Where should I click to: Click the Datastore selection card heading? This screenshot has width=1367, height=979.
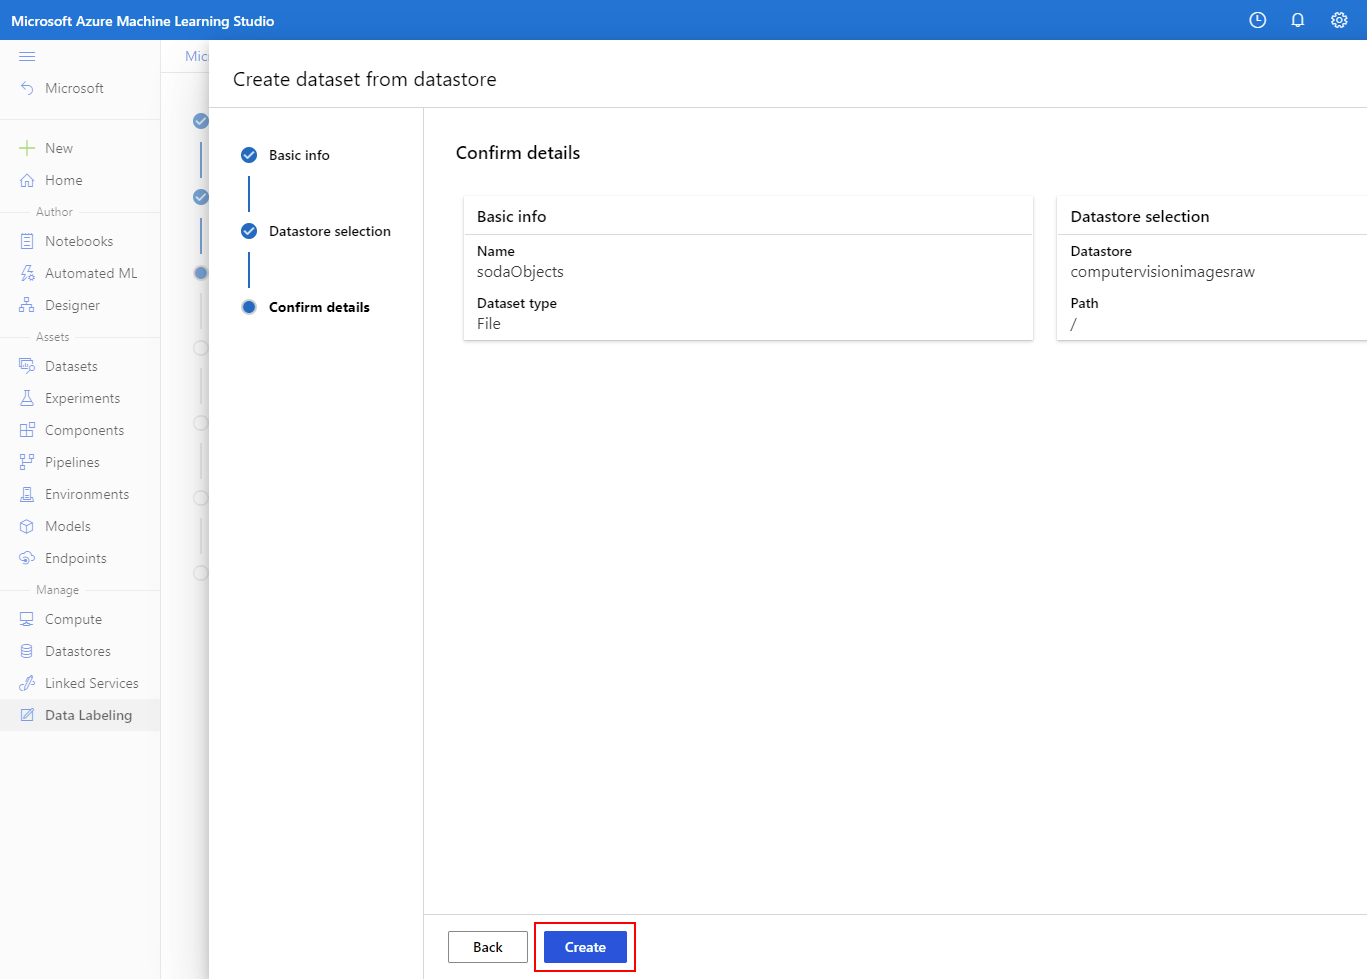[1139, 216]
